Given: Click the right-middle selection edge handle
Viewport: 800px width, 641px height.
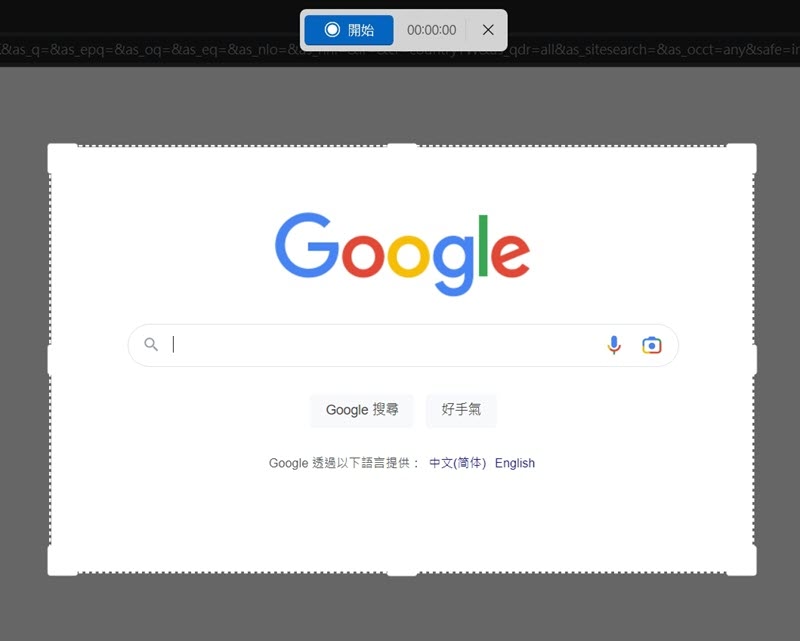Looking at the screenshot, I should coord(754,360).
